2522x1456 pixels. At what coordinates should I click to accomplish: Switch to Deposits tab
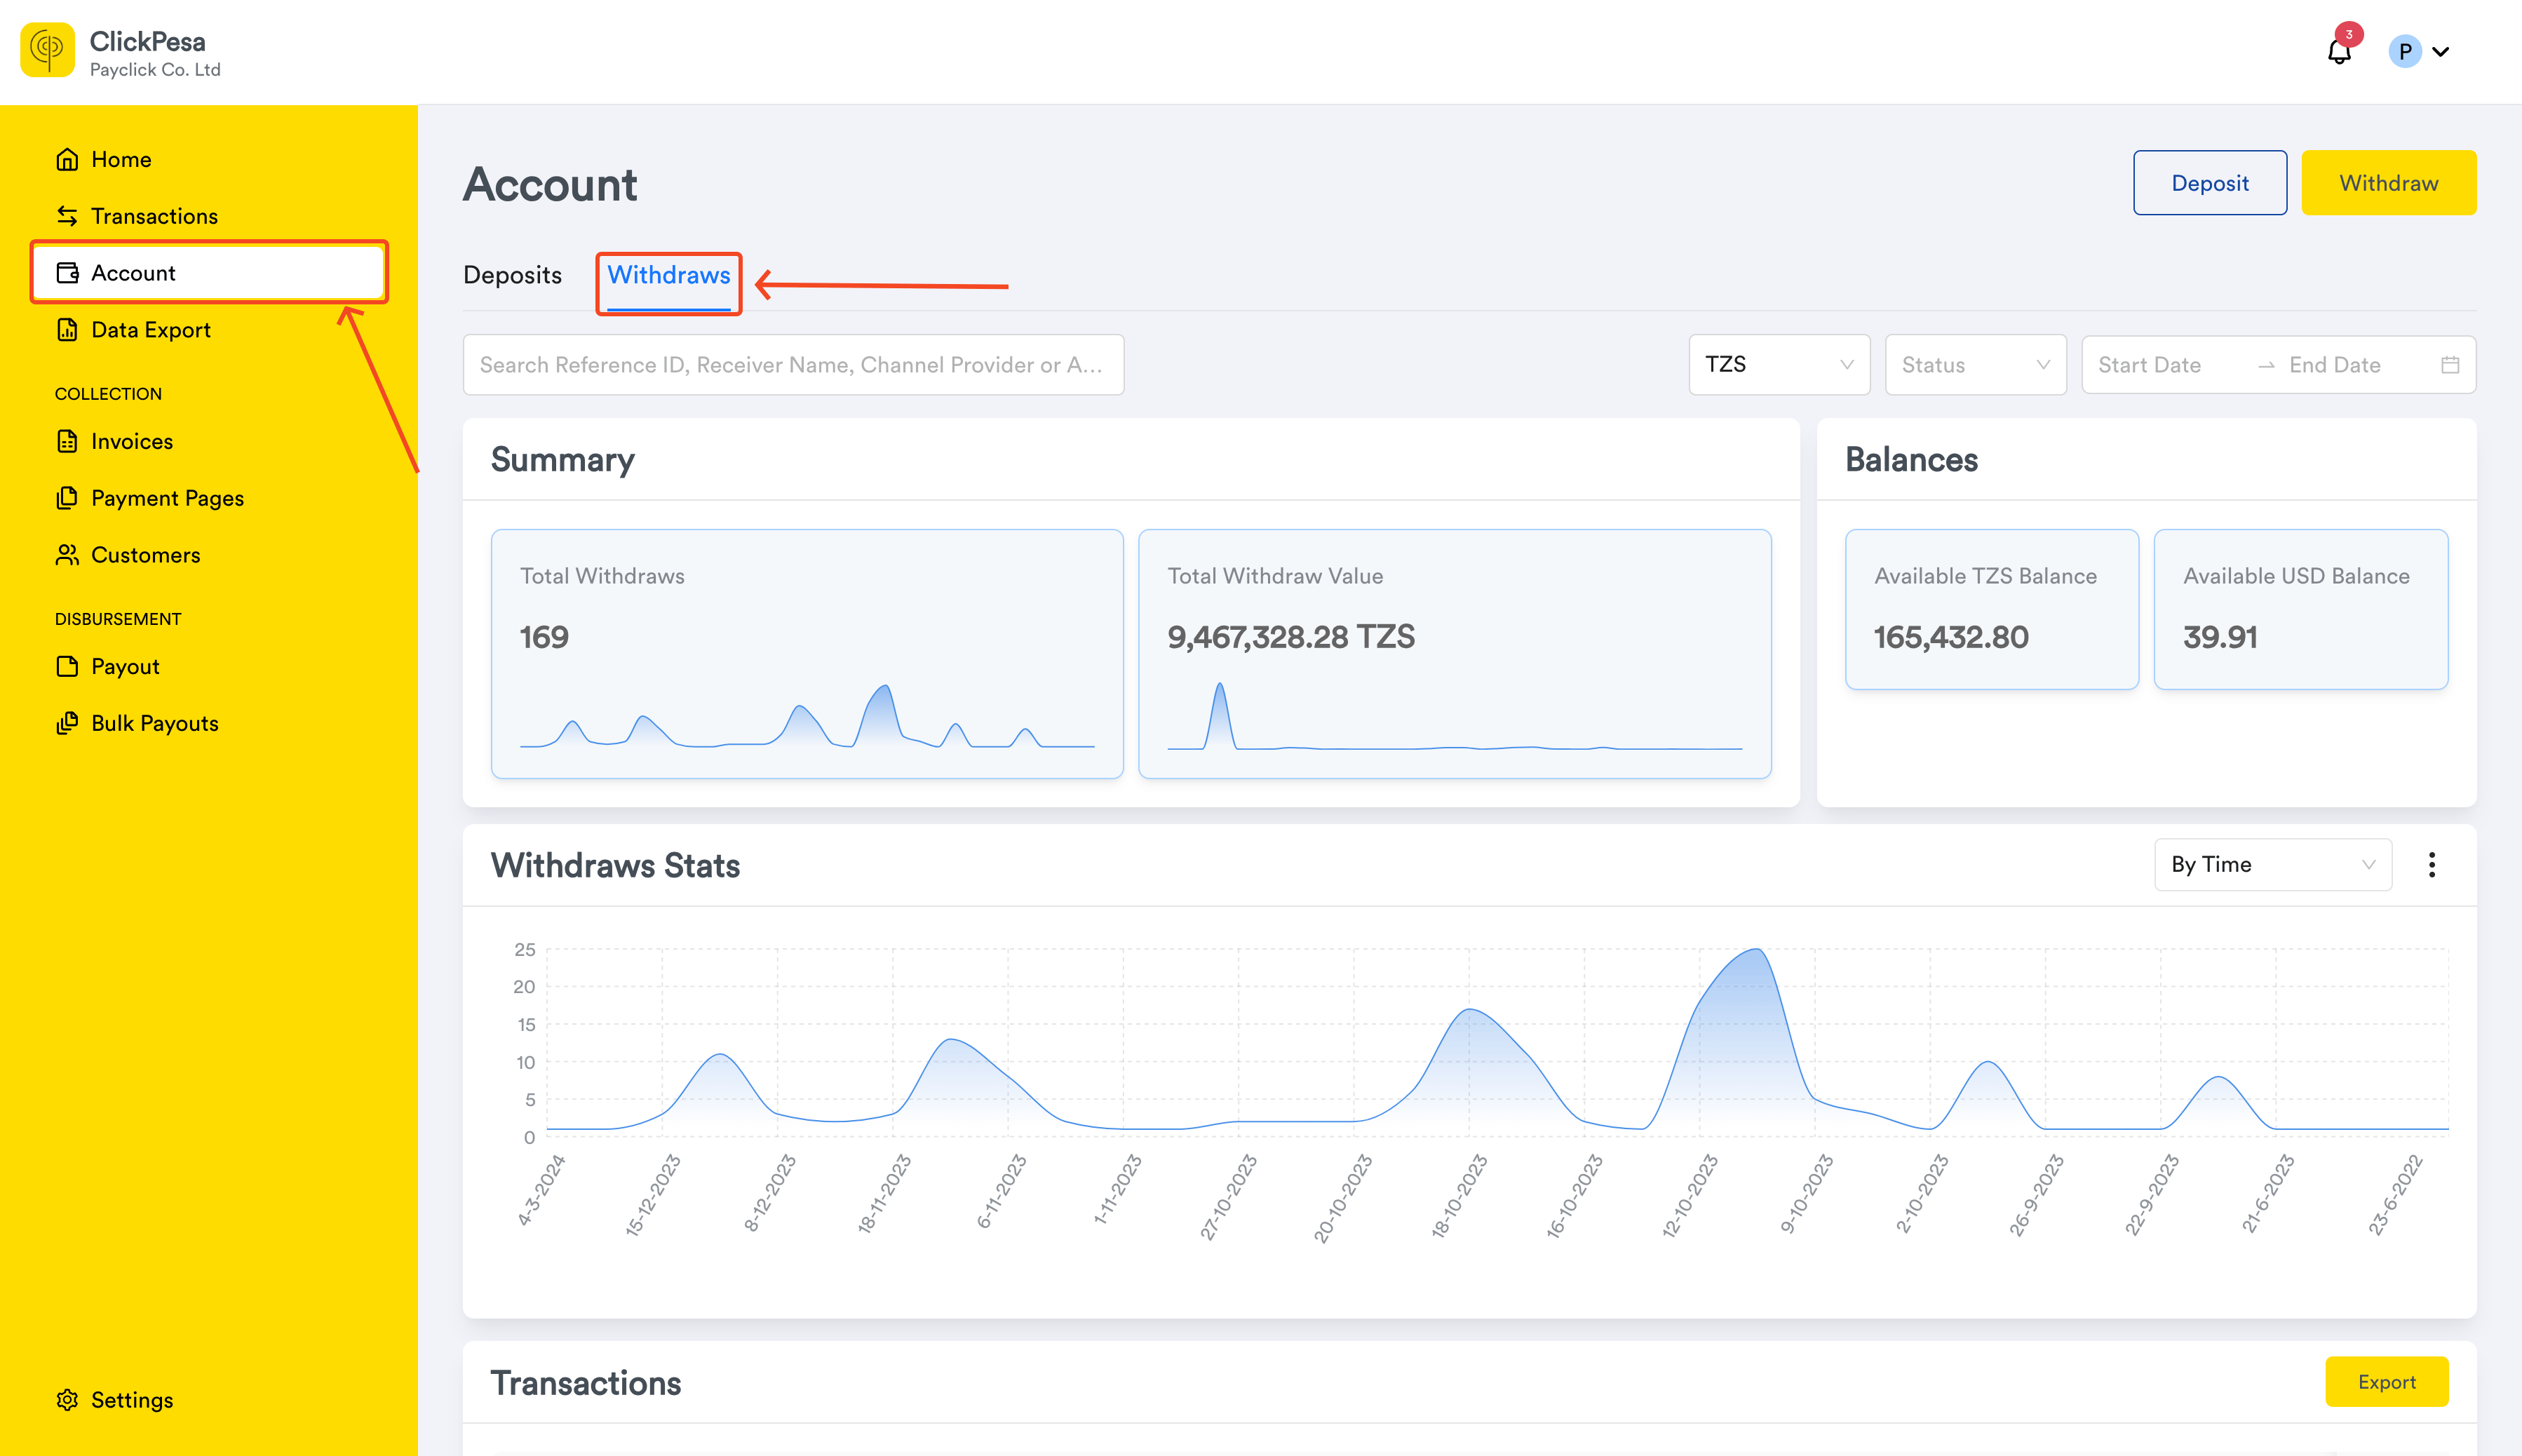512,275
